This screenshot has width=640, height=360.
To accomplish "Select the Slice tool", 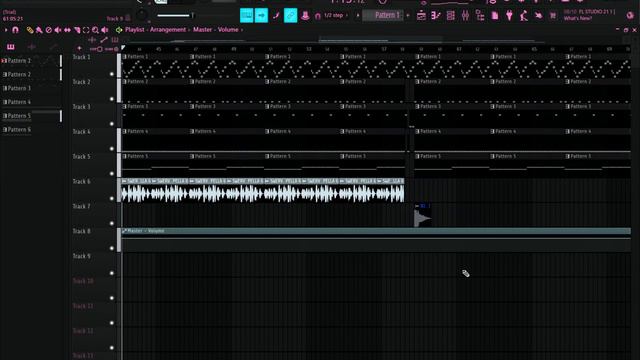I will click(x=77, y=30).
